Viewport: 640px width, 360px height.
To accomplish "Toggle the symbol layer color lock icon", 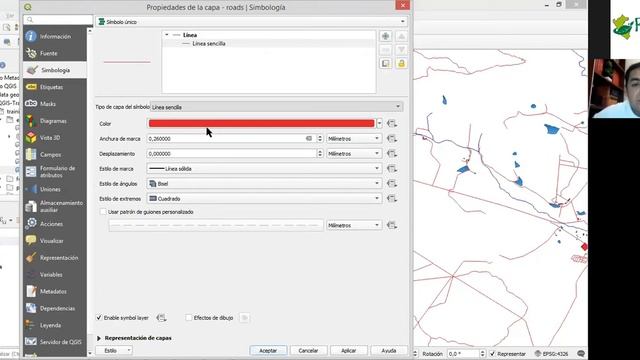I will pyautogui.click(x=401, y=63).
